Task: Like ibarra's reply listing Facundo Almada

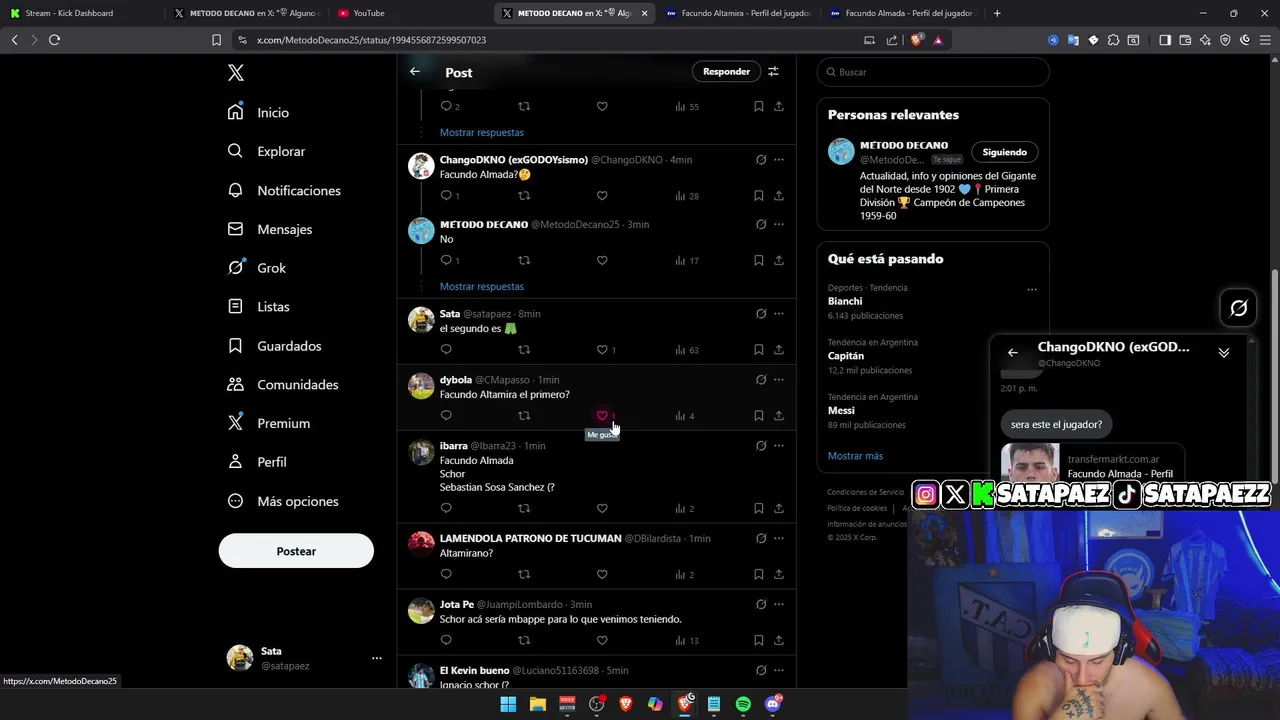Action: (602, 509)
